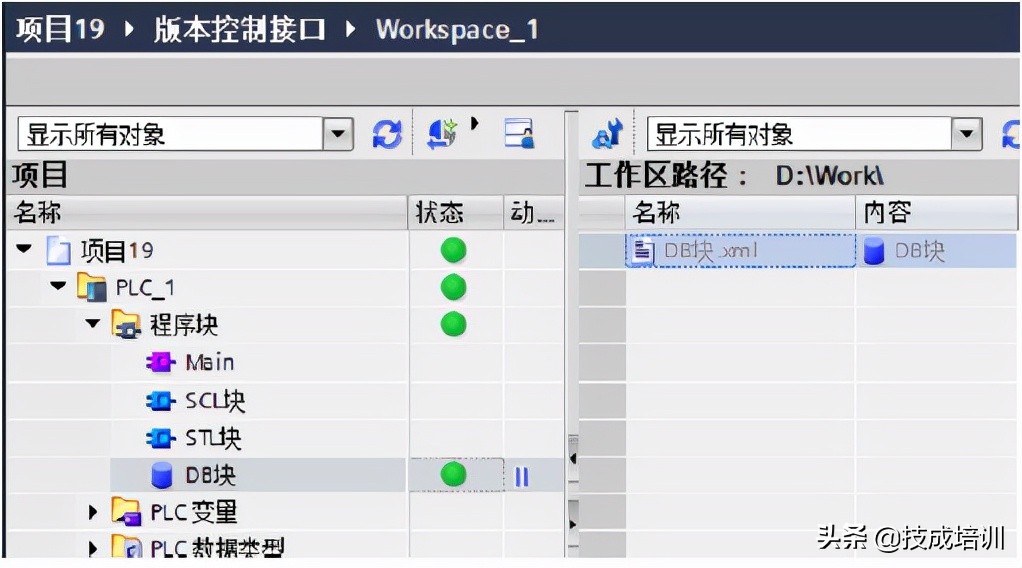This screenshot has width=1022, height=568.
Task: Select the SCL块 block in tree
Action: [215, 400]
